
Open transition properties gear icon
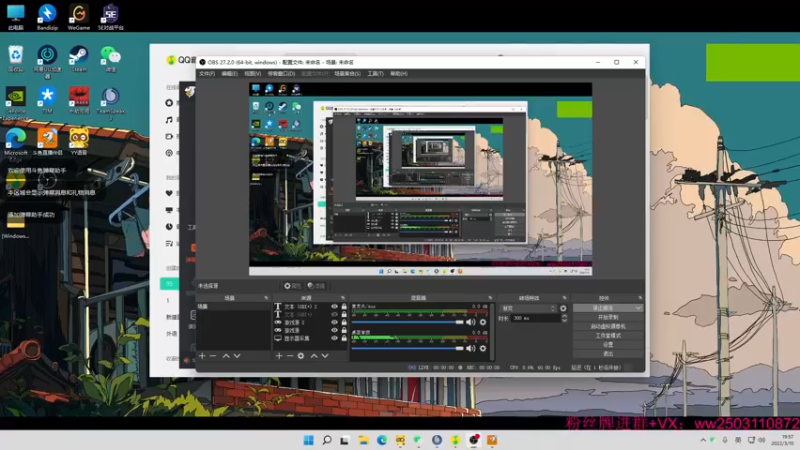563,308
